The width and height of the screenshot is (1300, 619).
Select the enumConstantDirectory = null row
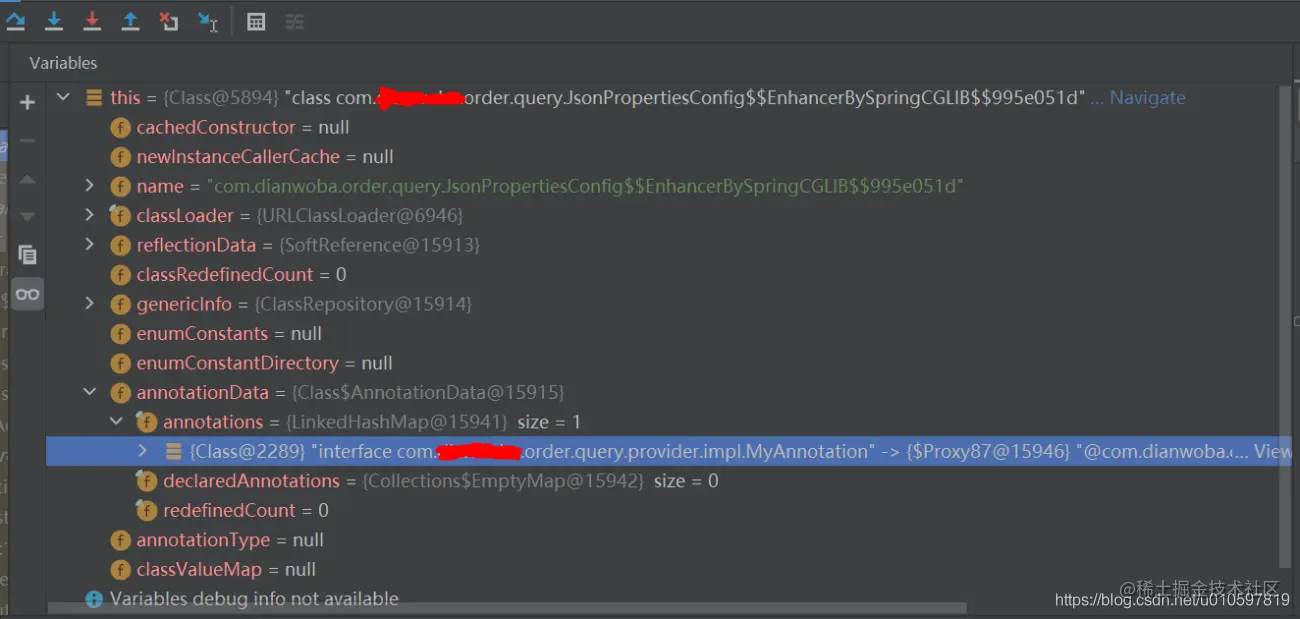pyautogui.click(x=662, y=363)
